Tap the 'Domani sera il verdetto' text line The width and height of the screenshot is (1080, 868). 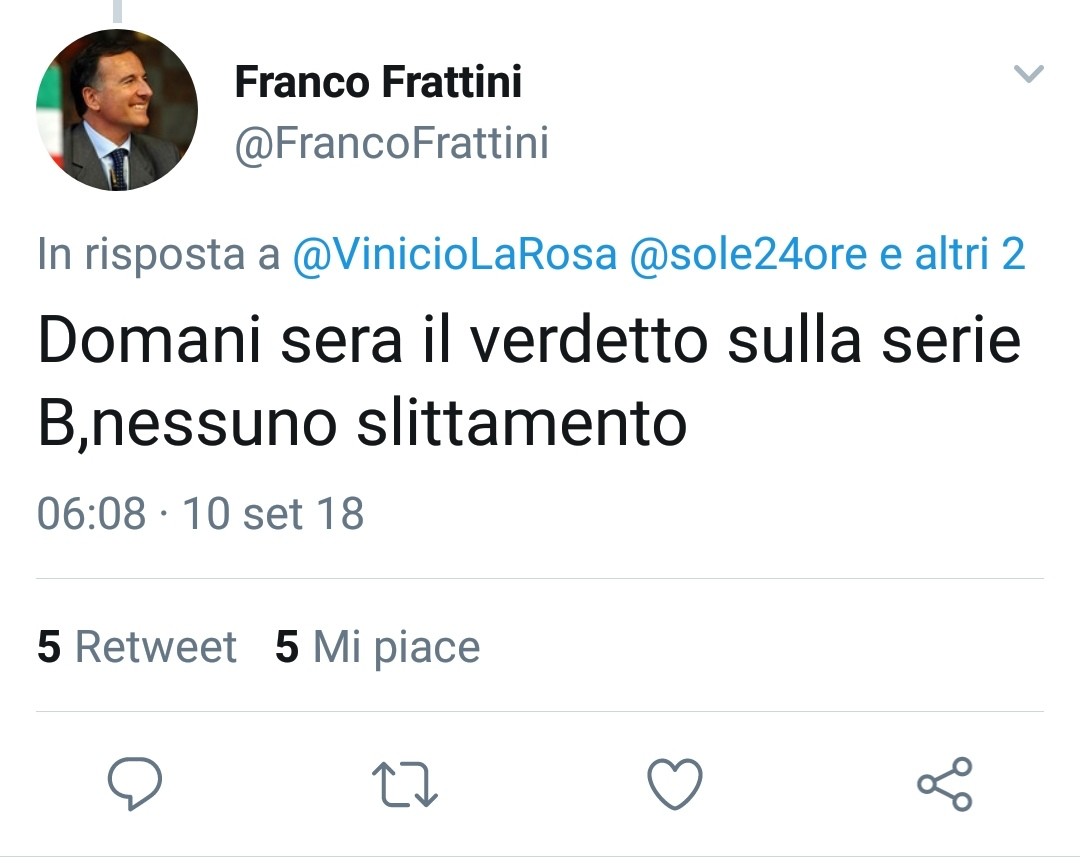528,341
